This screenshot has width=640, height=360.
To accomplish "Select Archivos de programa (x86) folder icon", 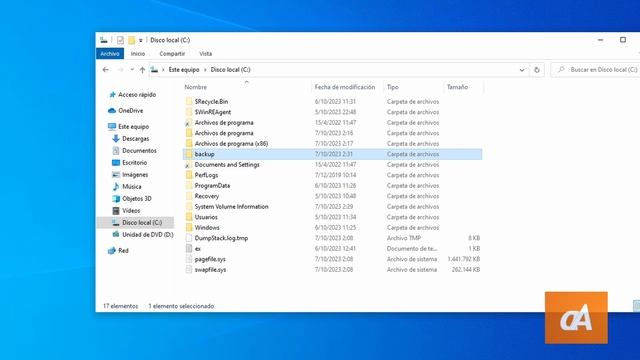I will (189, 144).
